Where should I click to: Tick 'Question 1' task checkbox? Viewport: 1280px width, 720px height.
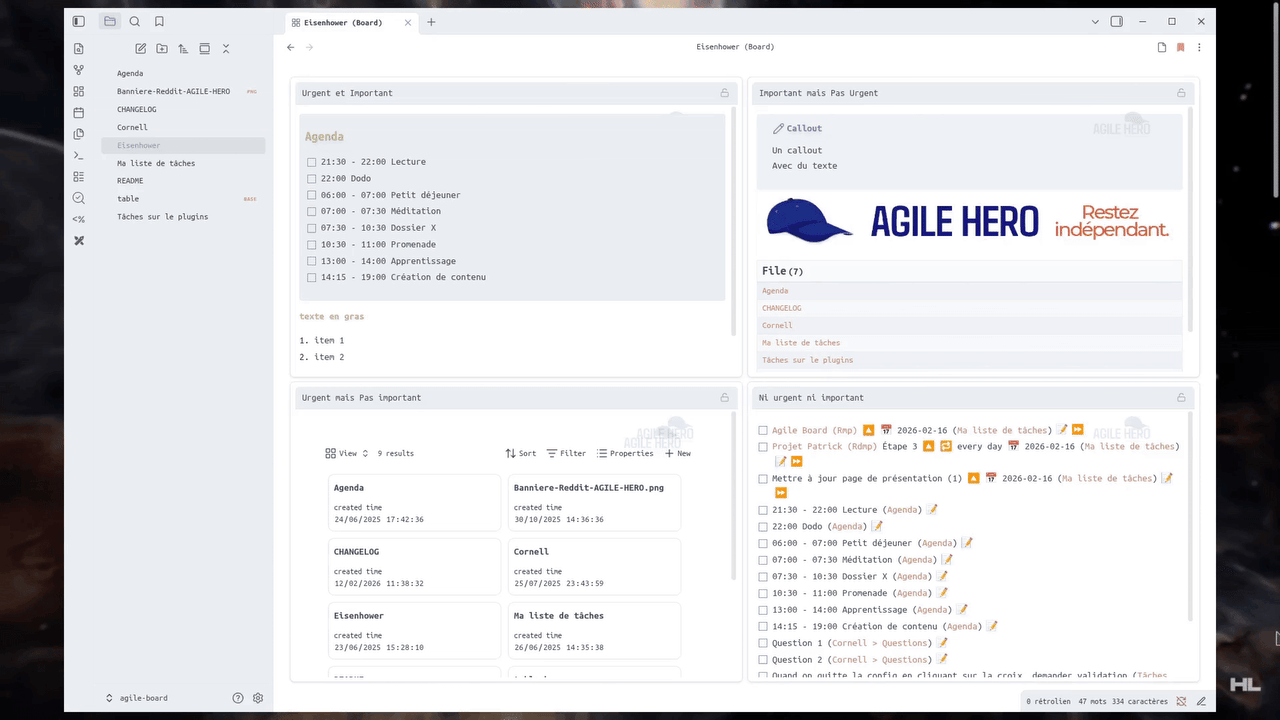click(763, 643)
